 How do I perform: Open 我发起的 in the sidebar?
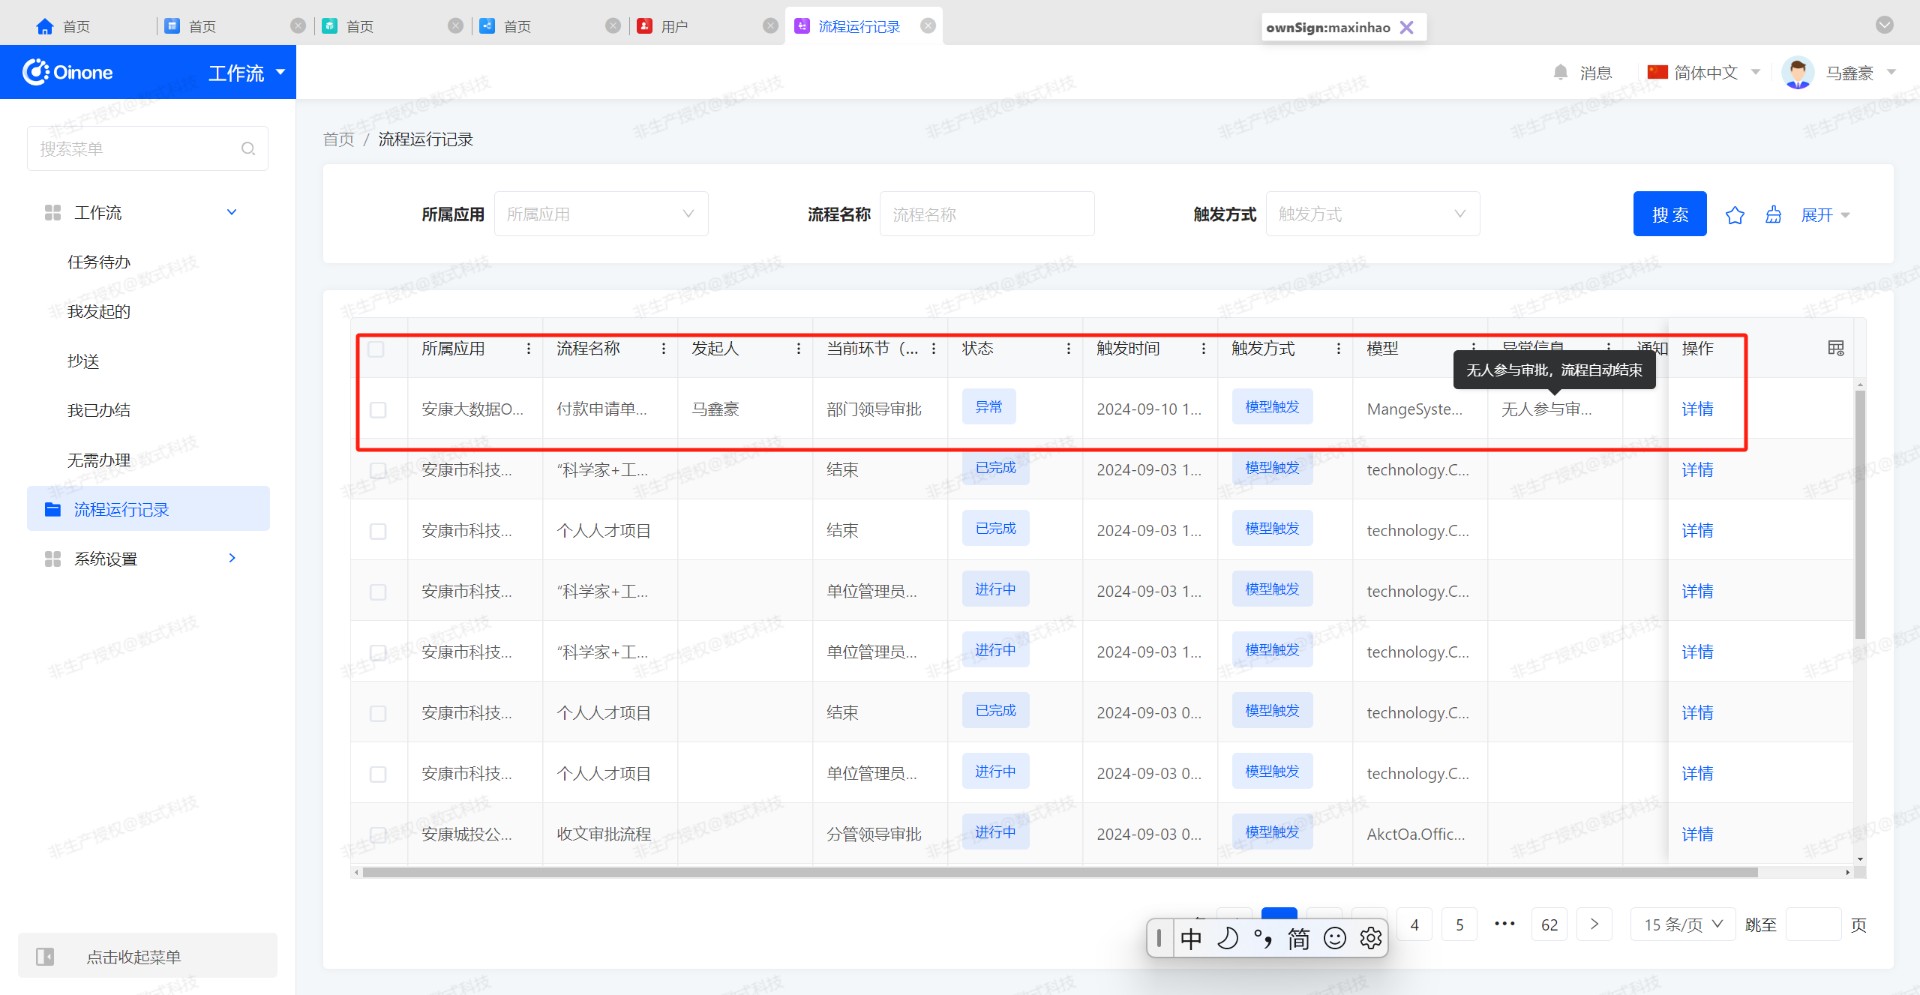[x=99, y=311]
